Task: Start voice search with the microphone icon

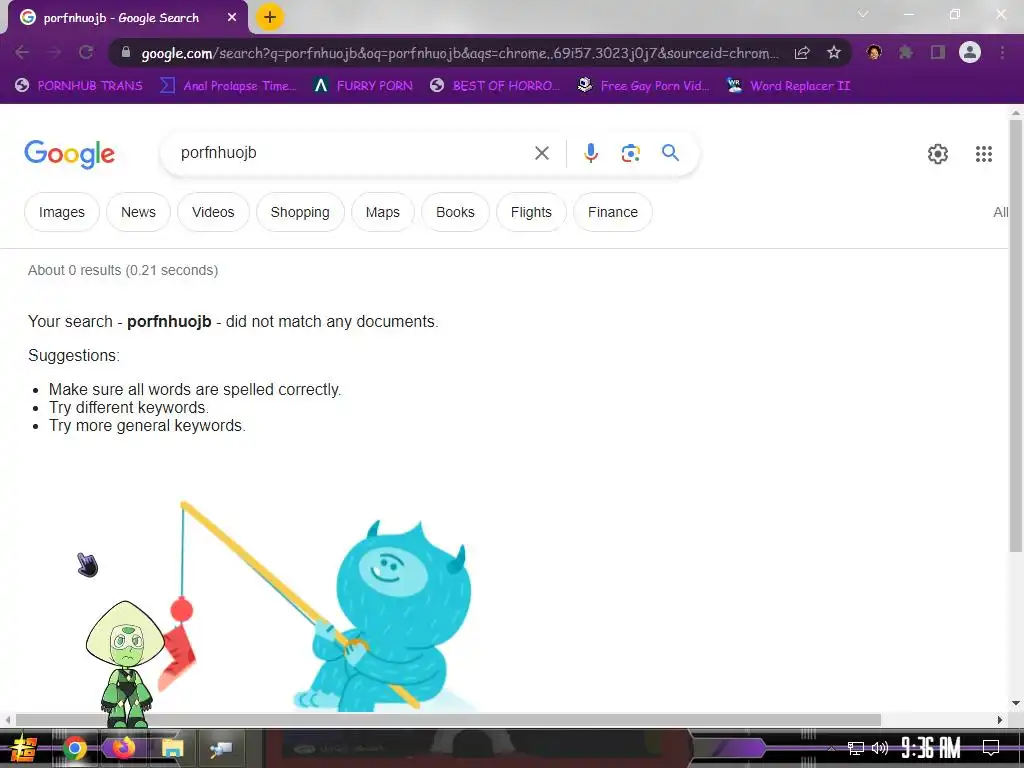Action: [x=590, y=153]
